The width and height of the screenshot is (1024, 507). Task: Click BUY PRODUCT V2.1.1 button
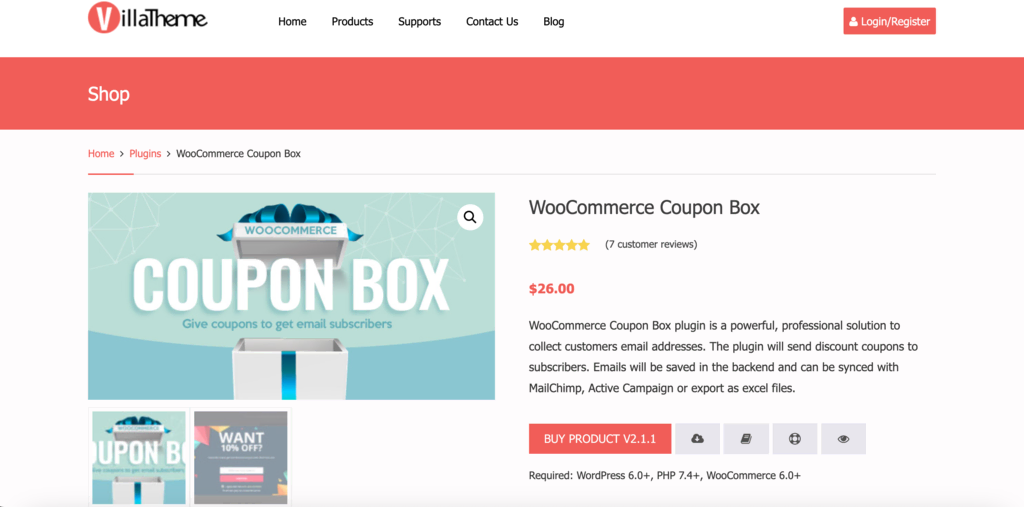pos(600,439)
